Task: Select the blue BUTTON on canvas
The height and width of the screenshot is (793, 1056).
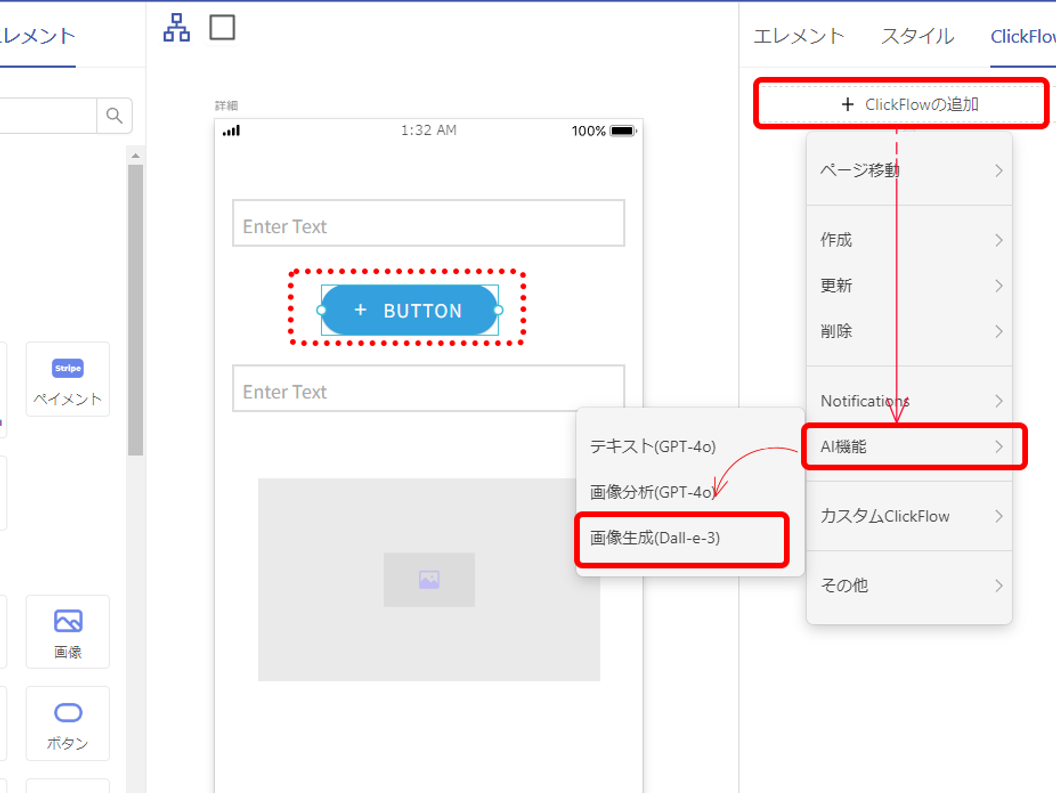Action: tap(409, 310)
